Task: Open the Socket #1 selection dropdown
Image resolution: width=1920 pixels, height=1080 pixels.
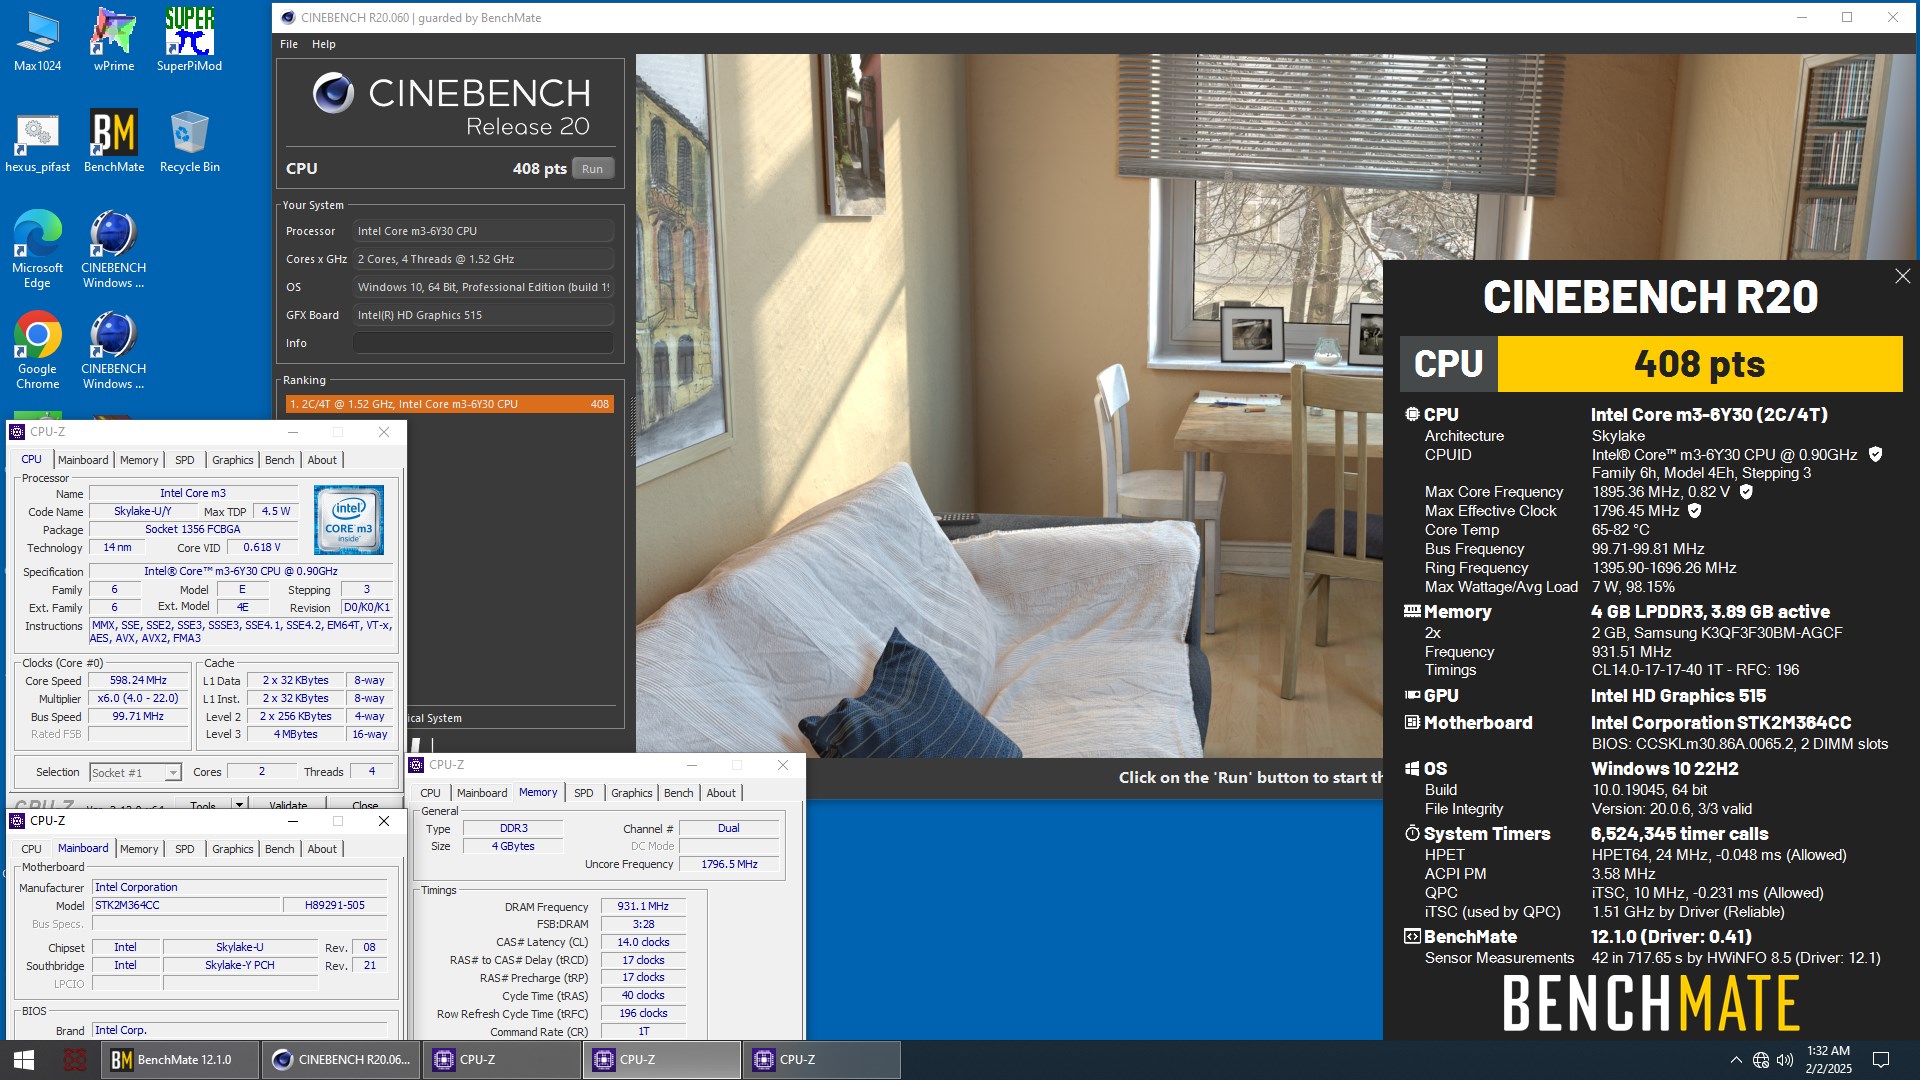Action: pyautogui.click(x=135, y=772)
